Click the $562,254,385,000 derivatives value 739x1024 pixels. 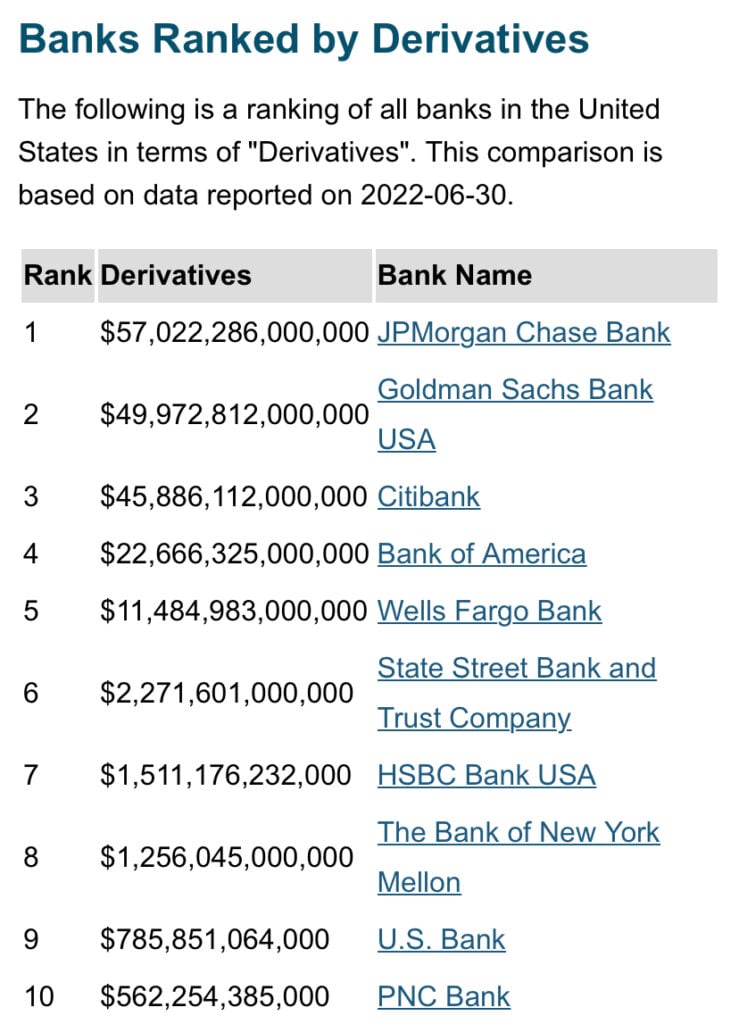point(214,997)
